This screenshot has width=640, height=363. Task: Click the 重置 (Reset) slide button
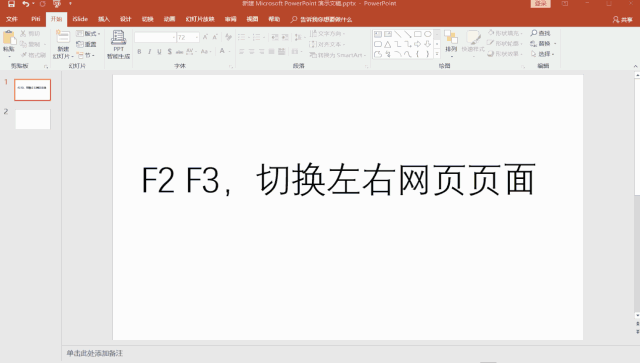click(87, 44)
